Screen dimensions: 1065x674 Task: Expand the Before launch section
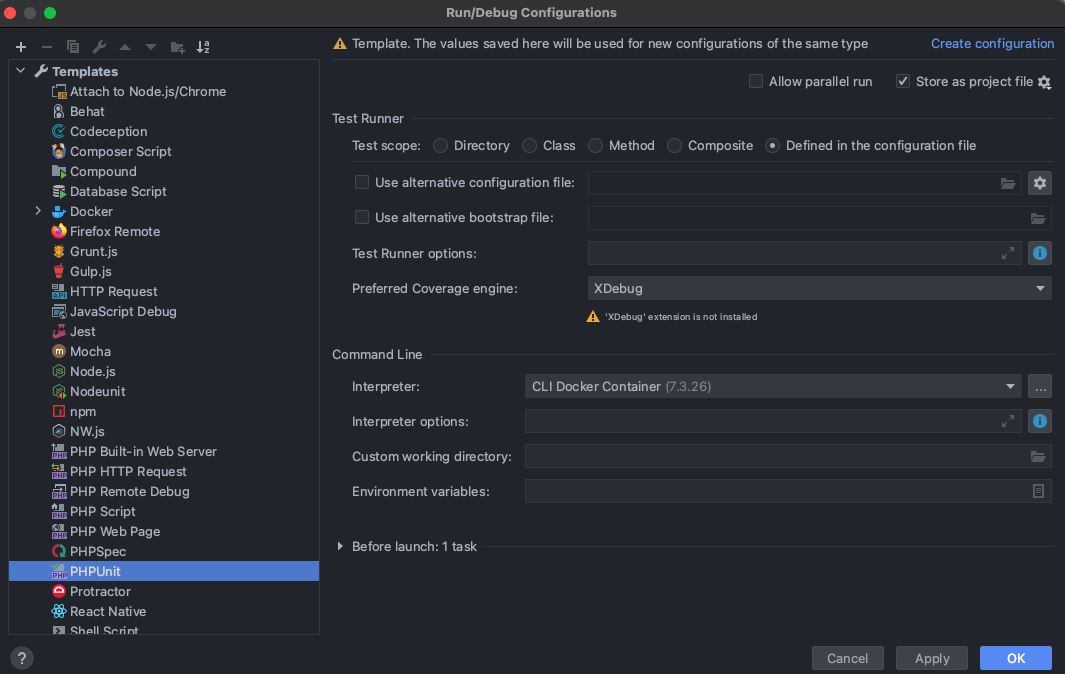tap(340, 547)
